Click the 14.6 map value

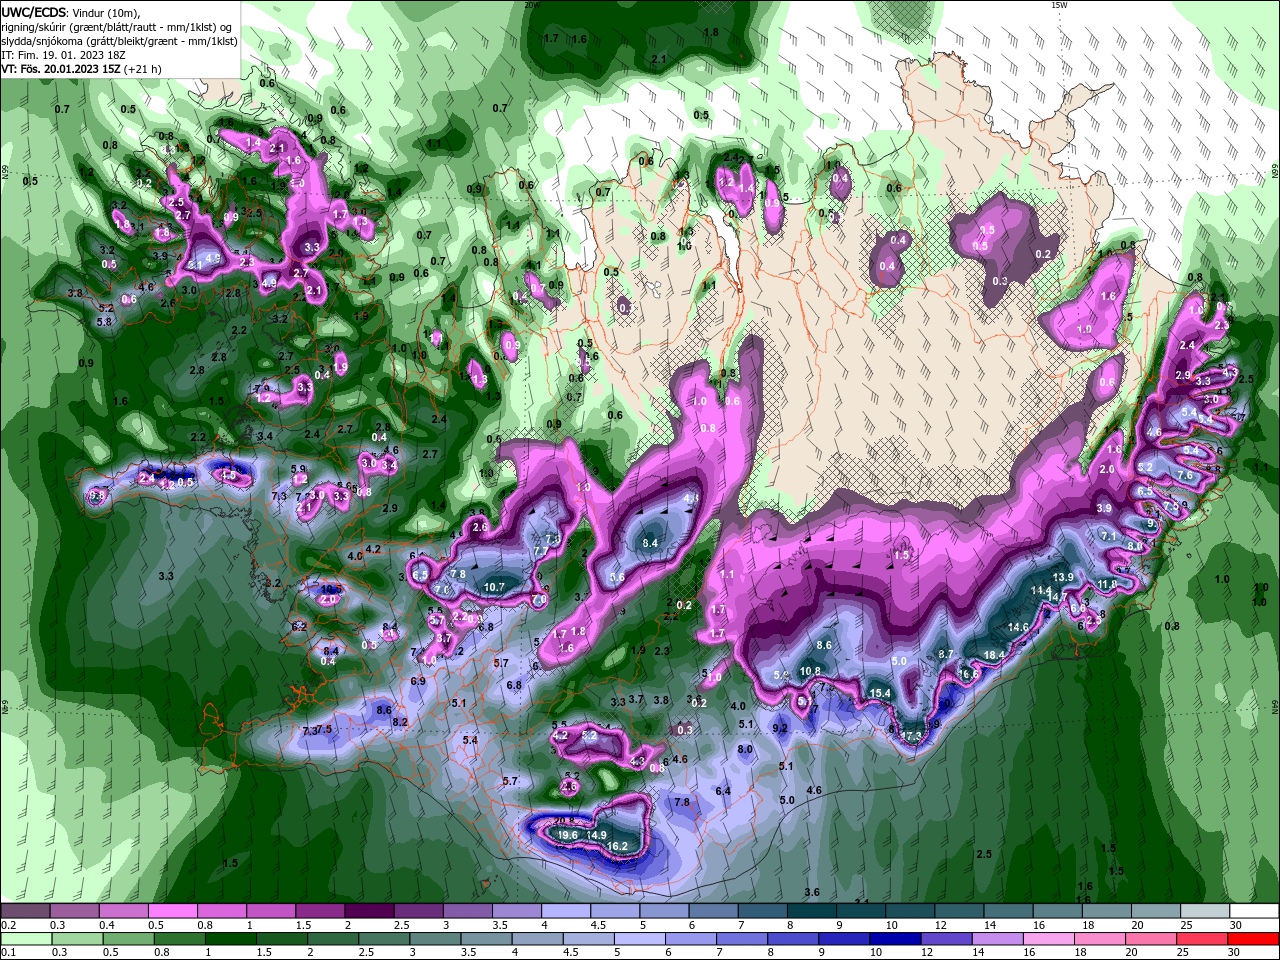[x=1018, y=627]
